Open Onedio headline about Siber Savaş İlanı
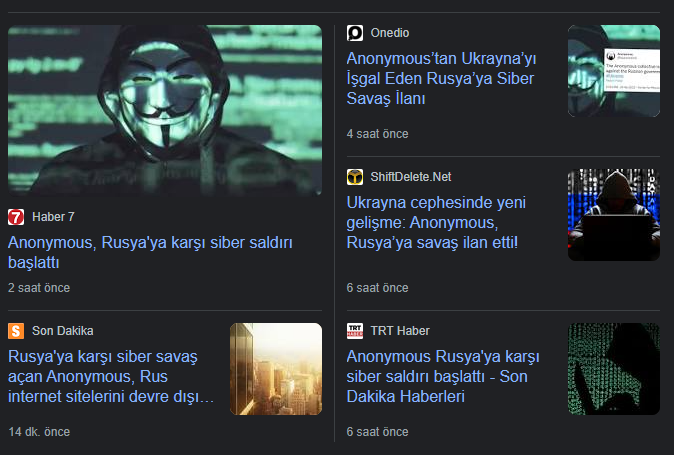The height and width of the screenshot is (455, 674). tap(441, 79)
